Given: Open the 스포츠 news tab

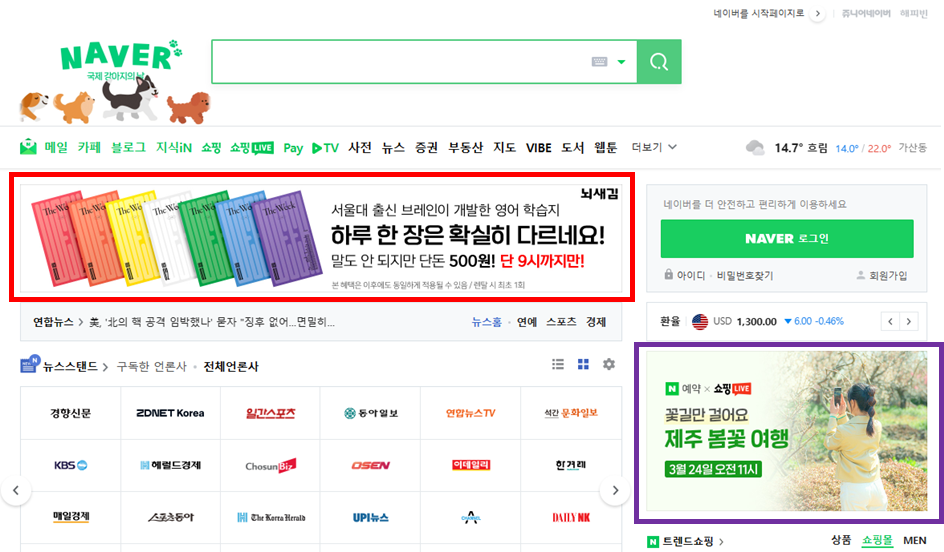Looking at the screenshot, I should 561,322.
